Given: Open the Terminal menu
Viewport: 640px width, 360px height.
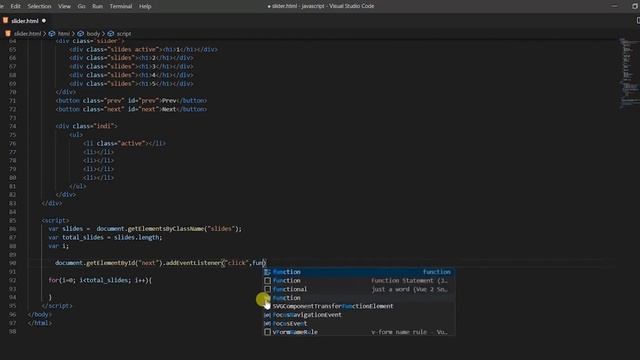Looking at the screenshot, I should tap(121, 6).
